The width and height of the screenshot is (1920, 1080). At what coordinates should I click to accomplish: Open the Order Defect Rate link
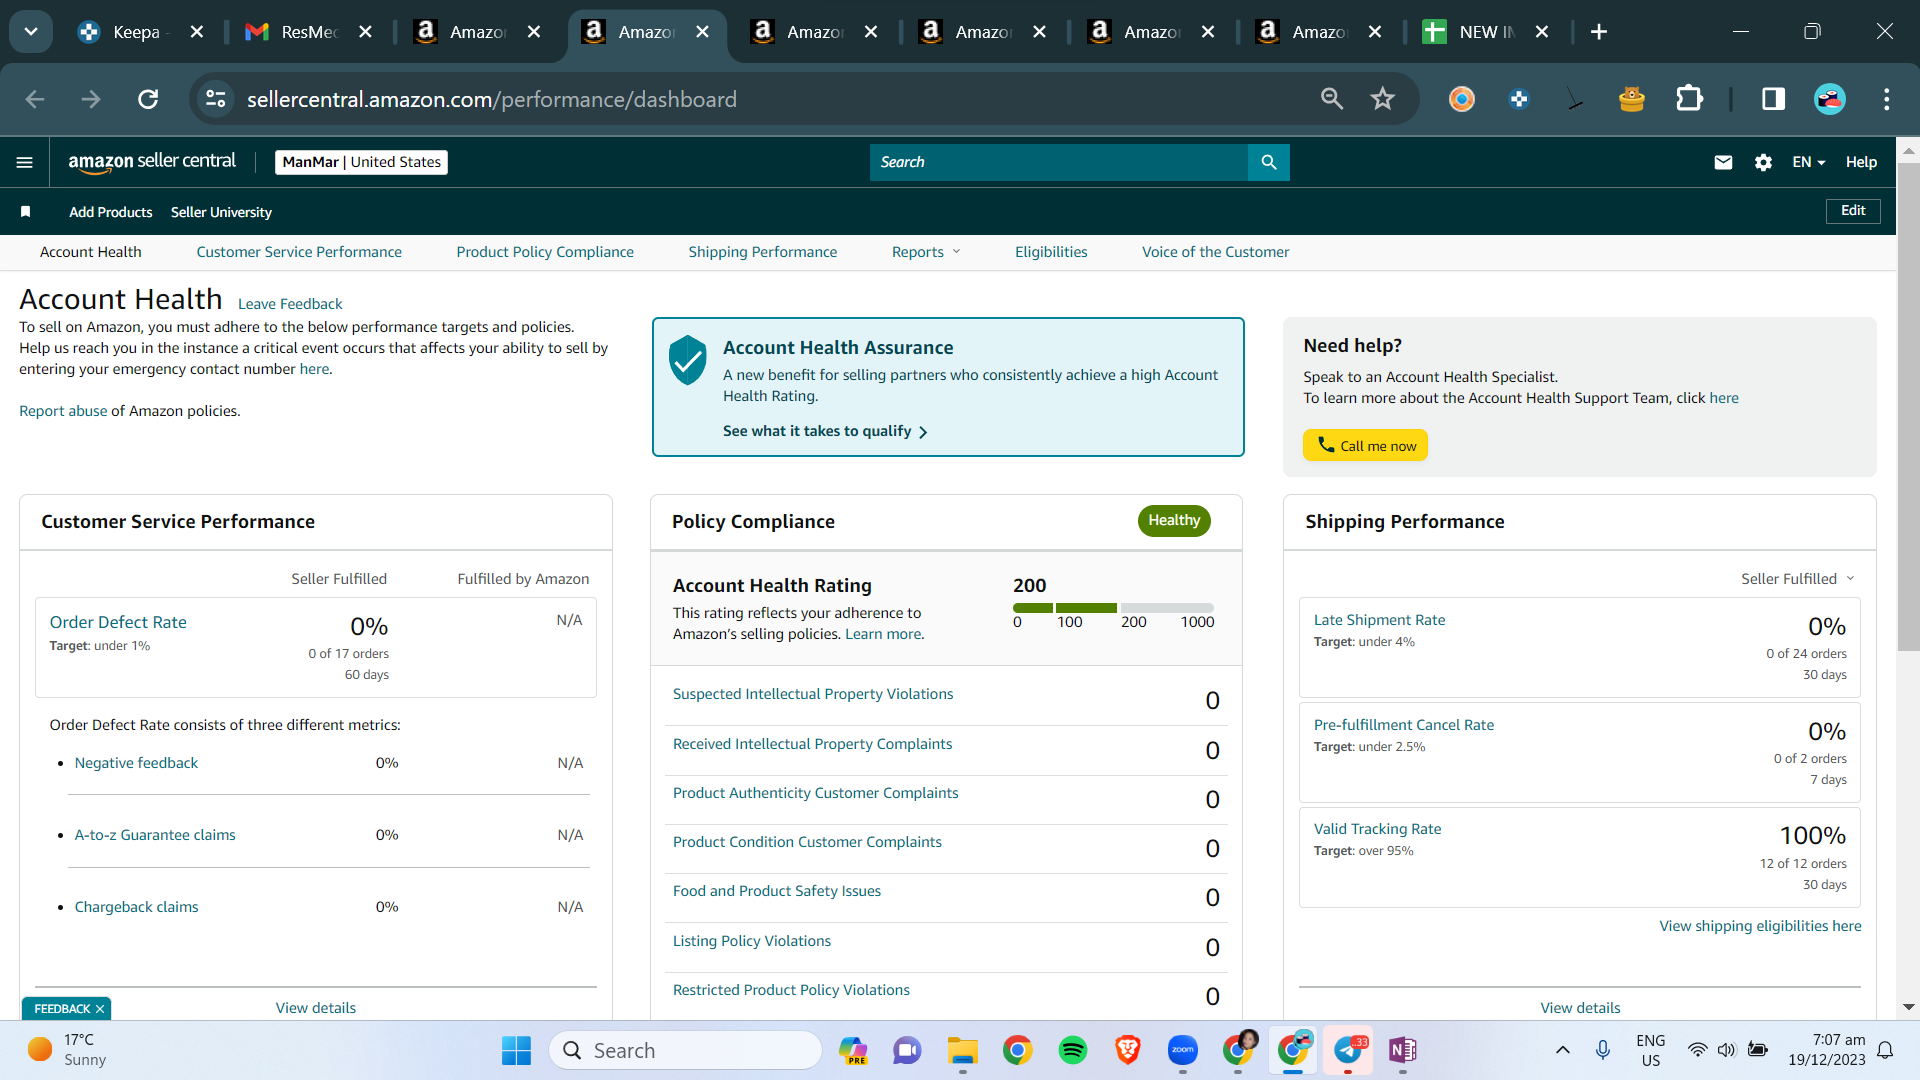click(x=118, y=622)
